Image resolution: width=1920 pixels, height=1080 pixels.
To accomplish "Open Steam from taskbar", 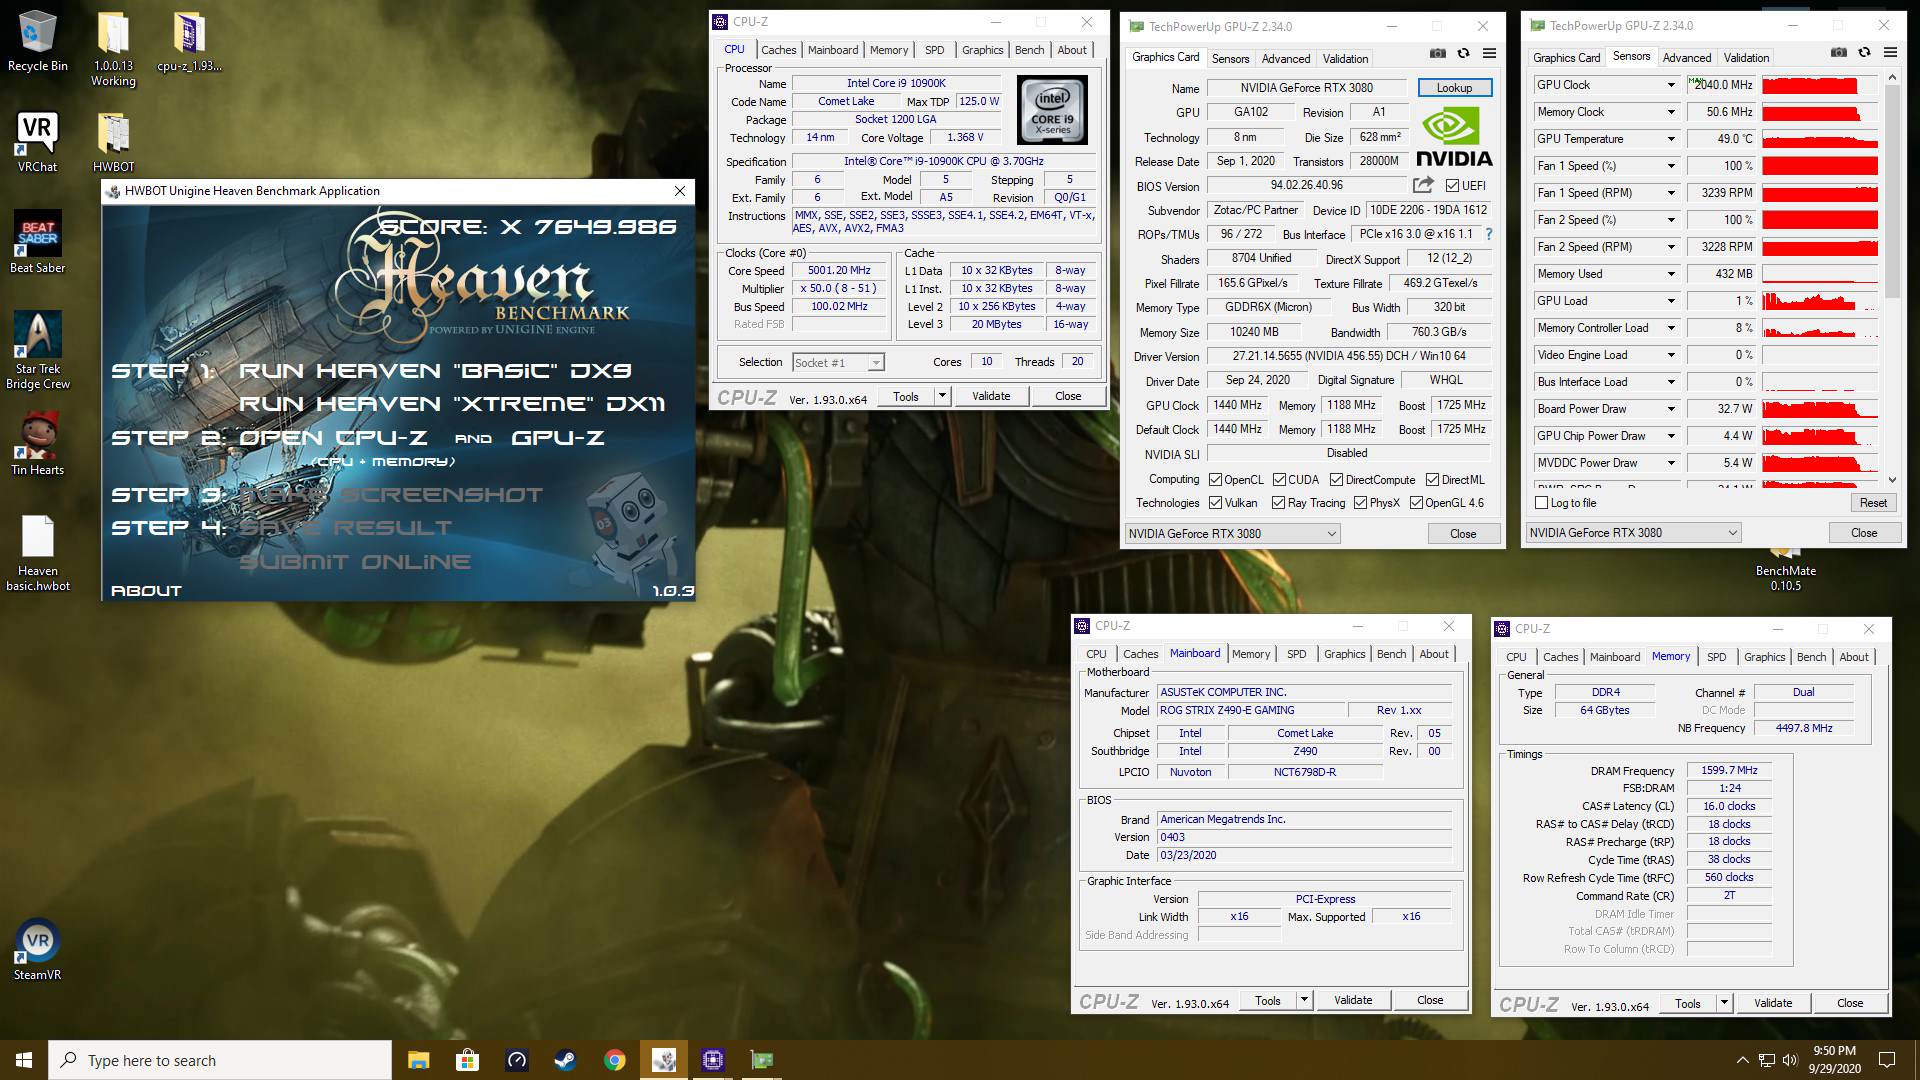I will tap(565, 1060).
